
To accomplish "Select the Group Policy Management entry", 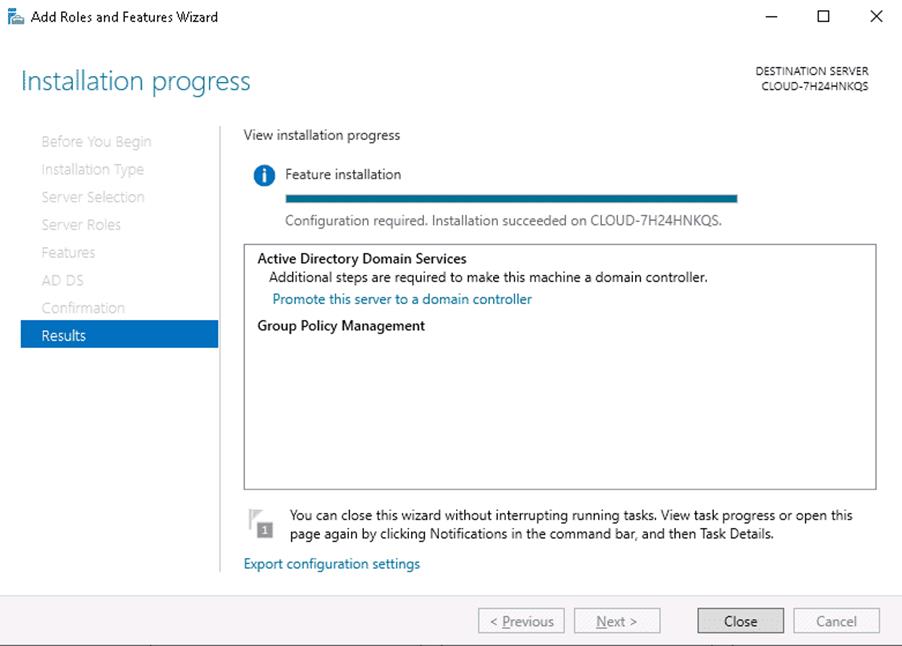I will click(341, 326).
